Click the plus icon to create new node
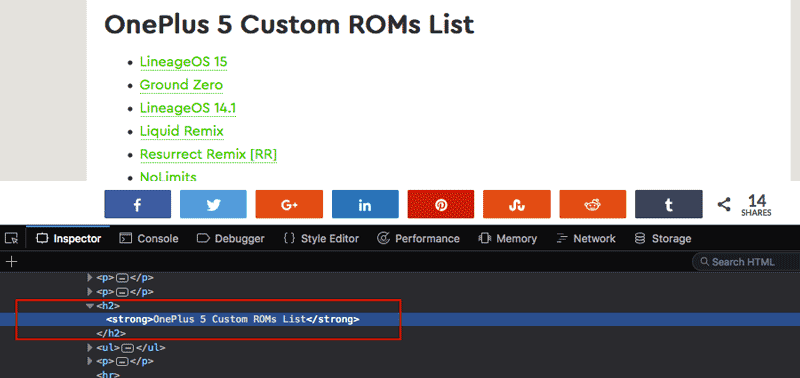The image size is (800, 378). (x=11, y=262)
